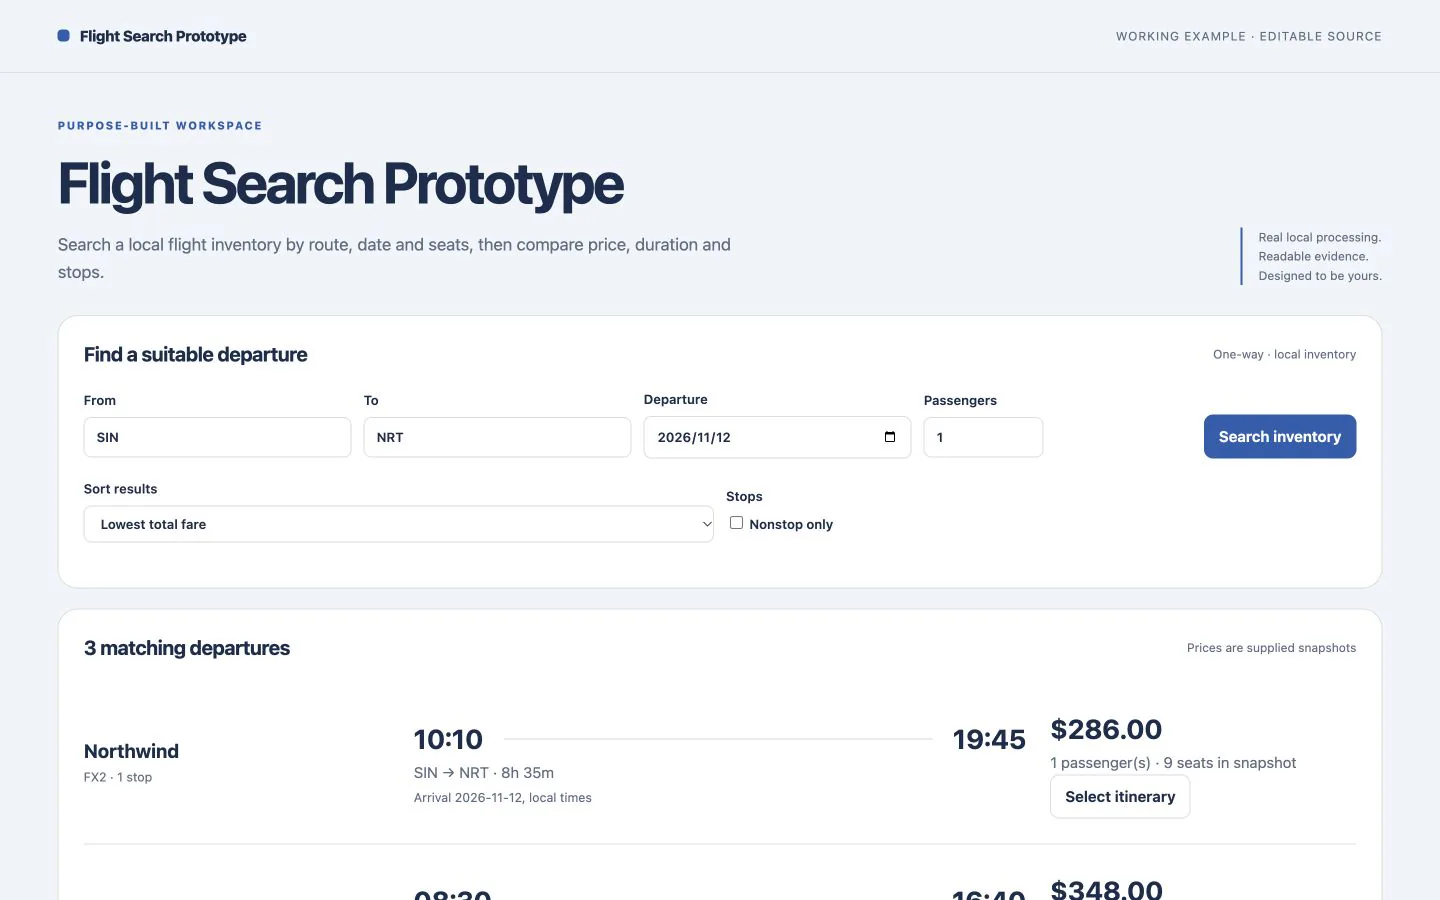The image size is (1440, 900).
Task: Focus the To airport field
Action: point(497,438)
